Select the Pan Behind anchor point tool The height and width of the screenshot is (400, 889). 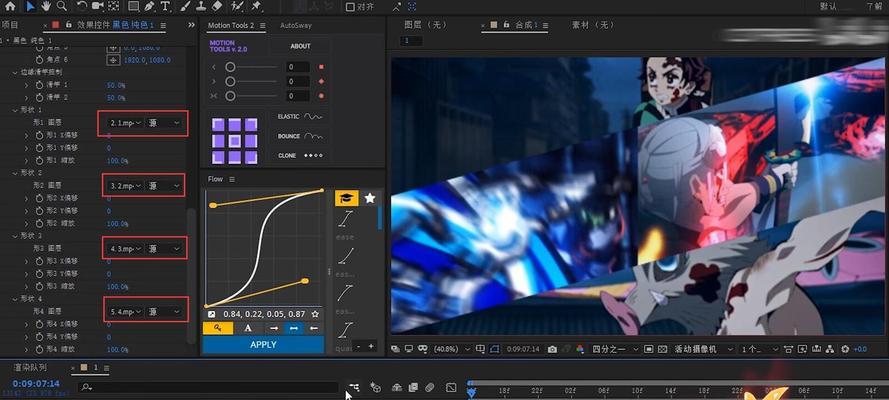[x=114, y=6]
